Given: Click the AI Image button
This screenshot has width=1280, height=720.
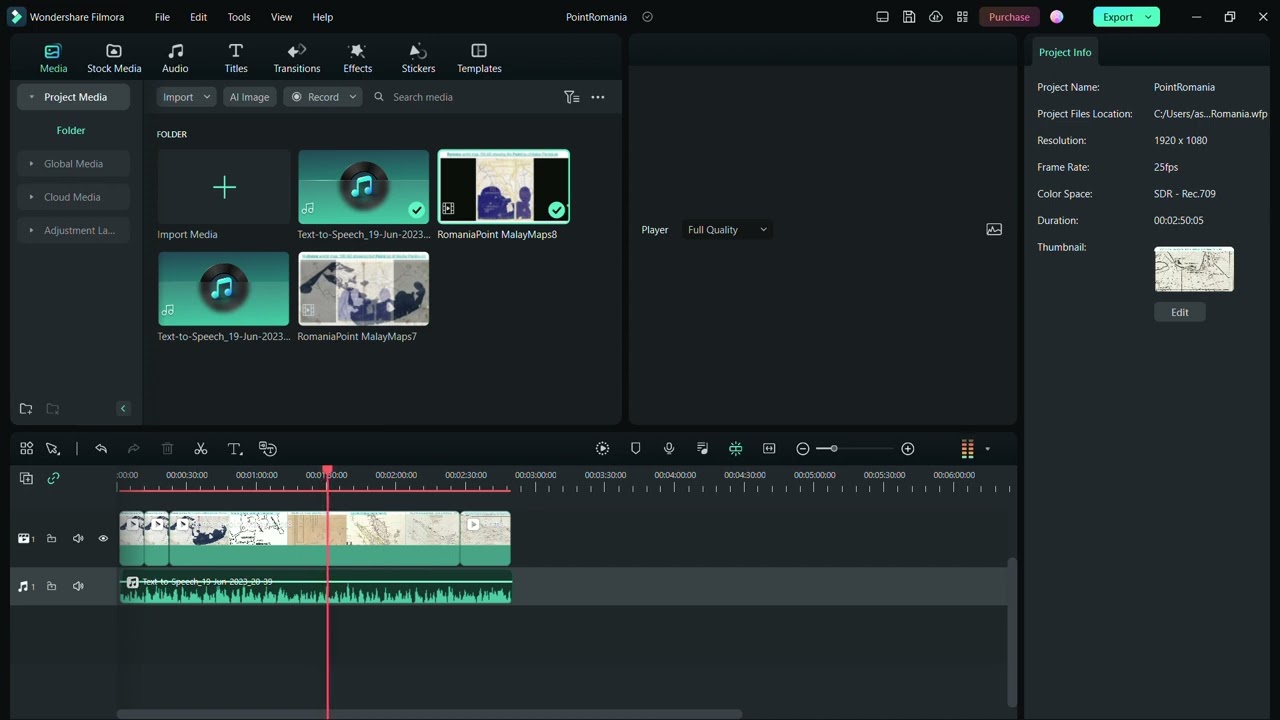Looking at the screenshot, I should point(249,97).
